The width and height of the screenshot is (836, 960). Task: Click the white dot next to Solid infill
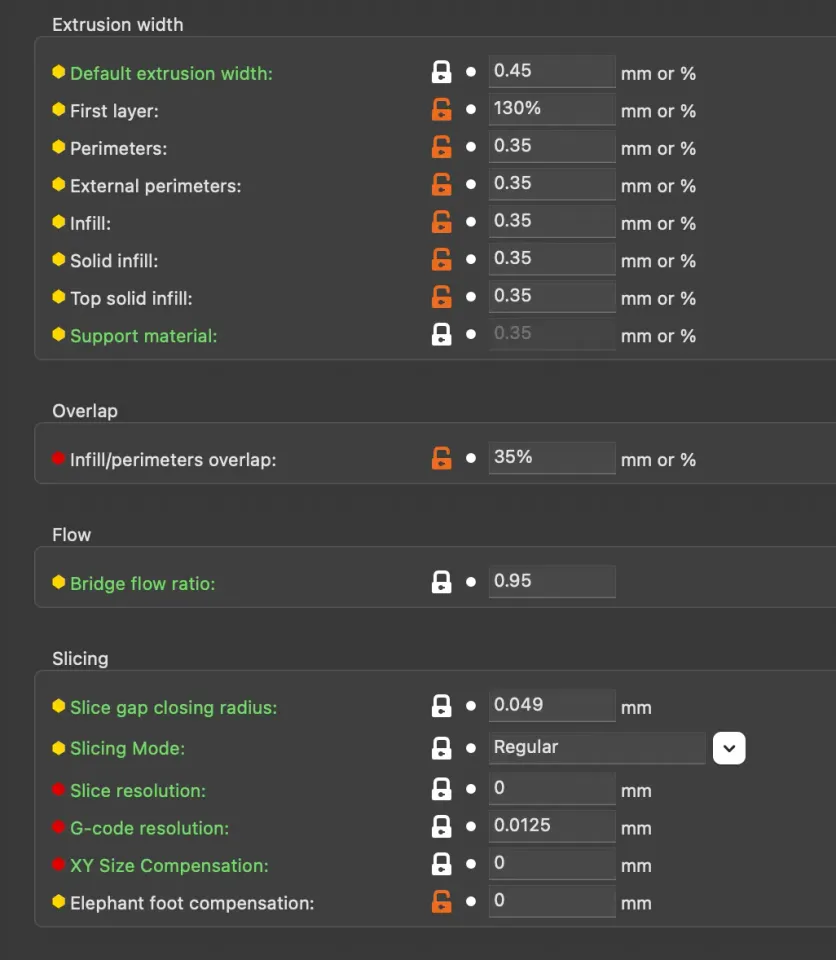pos(471,260)
